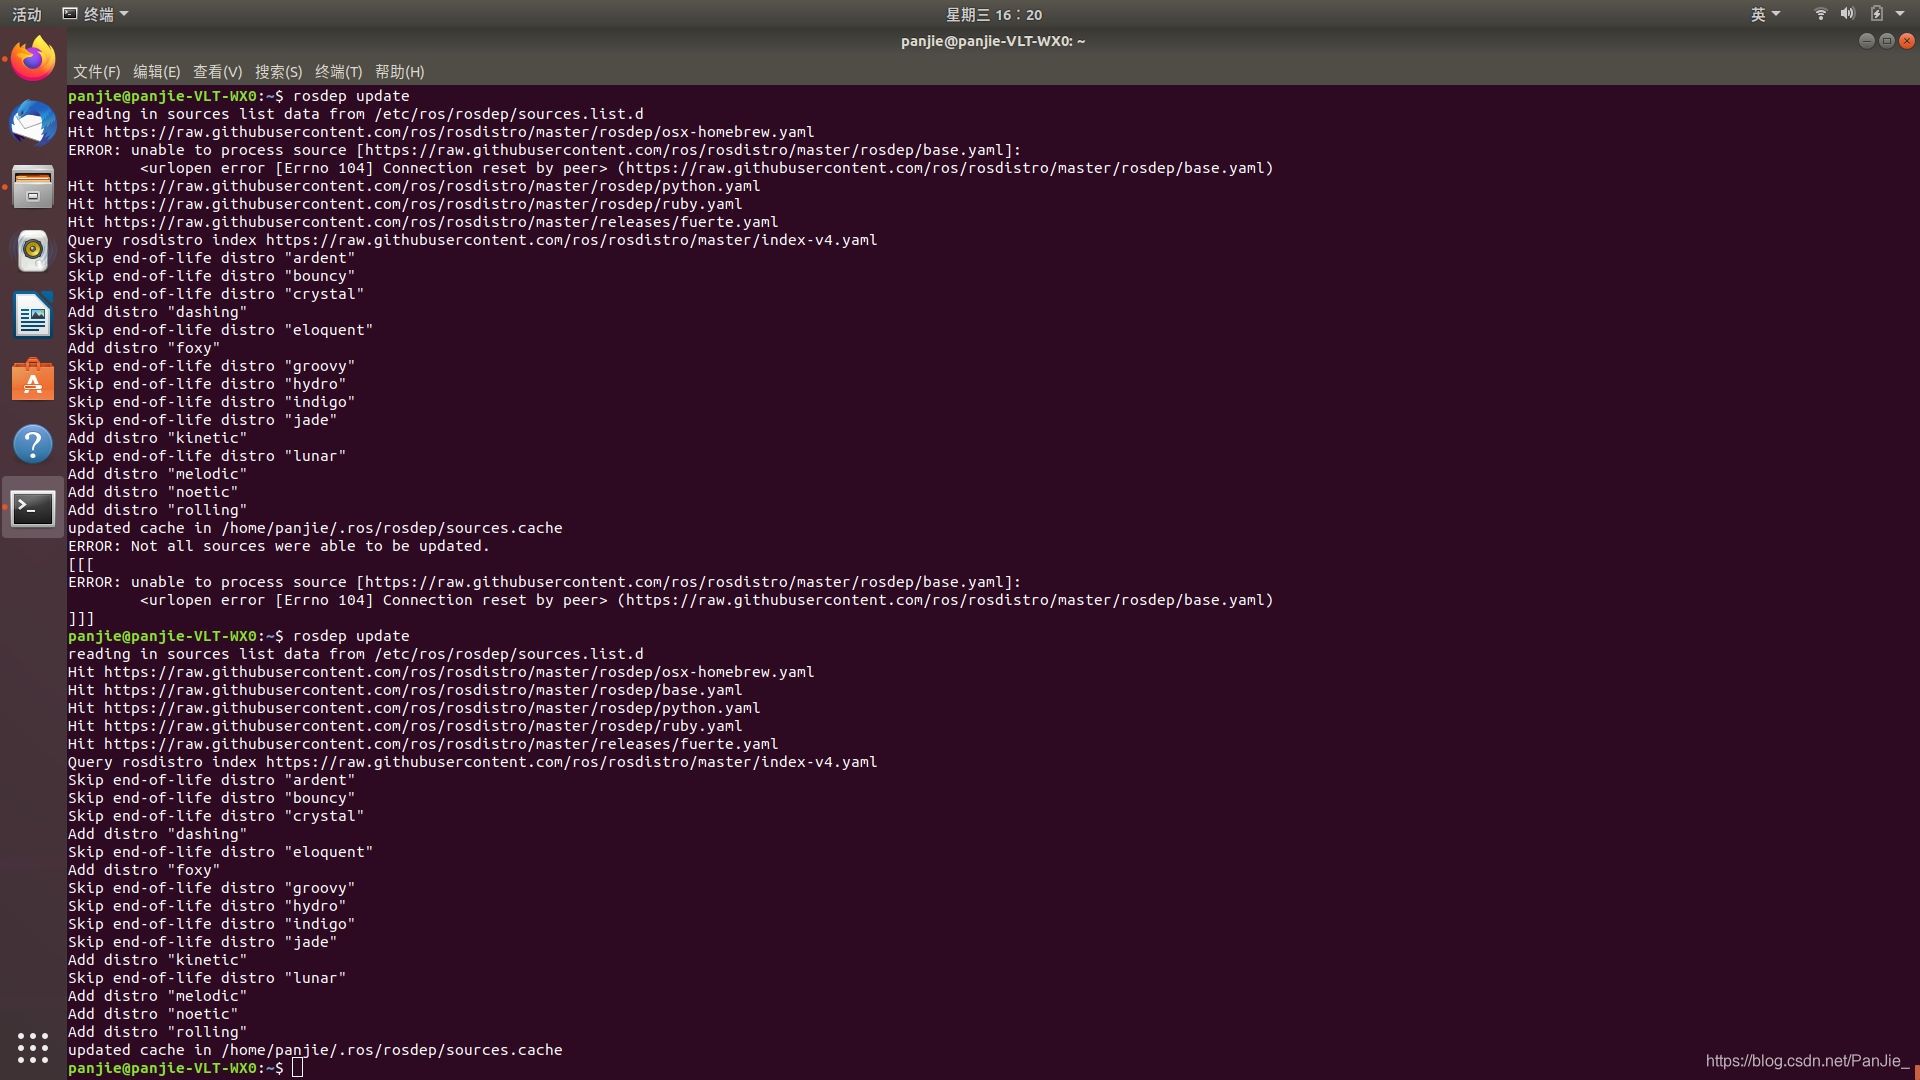Minimize the terminal window
1920x1080 pixels.
coord(1866,41)
